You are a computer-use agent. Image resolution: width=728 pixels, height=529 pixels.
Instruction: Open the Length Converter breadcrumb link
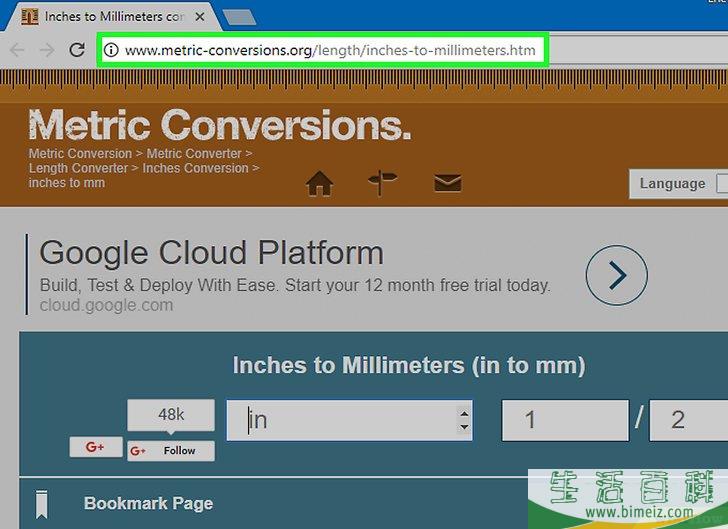pos(78,168)
